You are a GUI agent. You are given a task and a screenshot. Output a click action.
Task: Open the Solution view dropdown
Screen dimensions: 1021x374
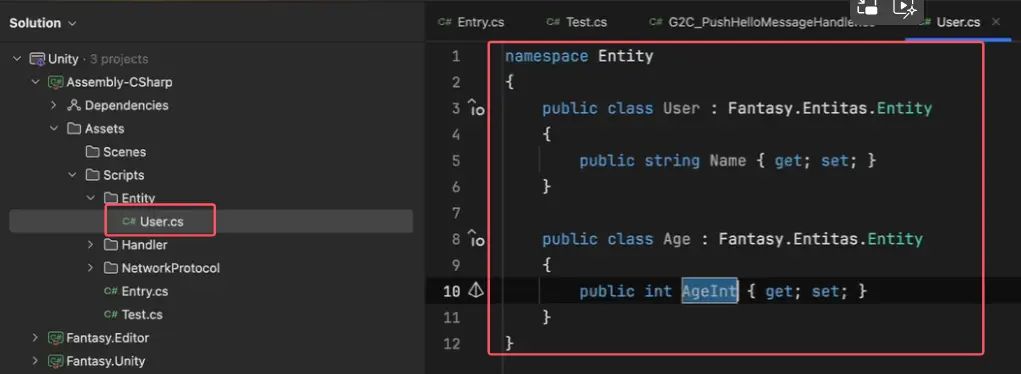tap(42, 23)
